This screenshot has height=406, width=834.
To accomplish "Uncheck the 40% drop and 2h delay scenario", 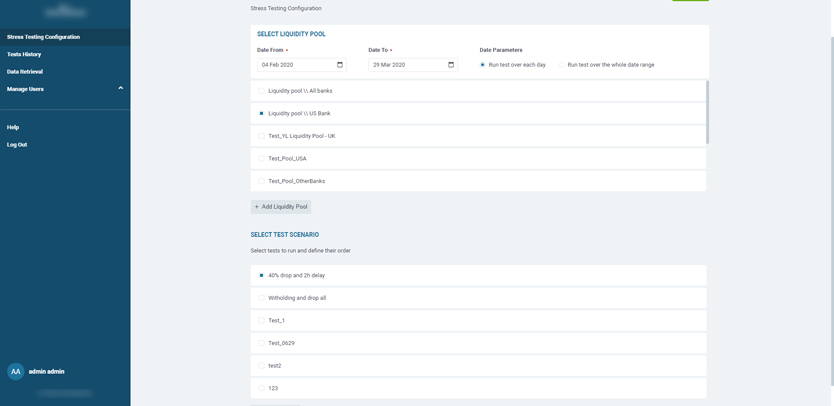I will pos(262,276).
